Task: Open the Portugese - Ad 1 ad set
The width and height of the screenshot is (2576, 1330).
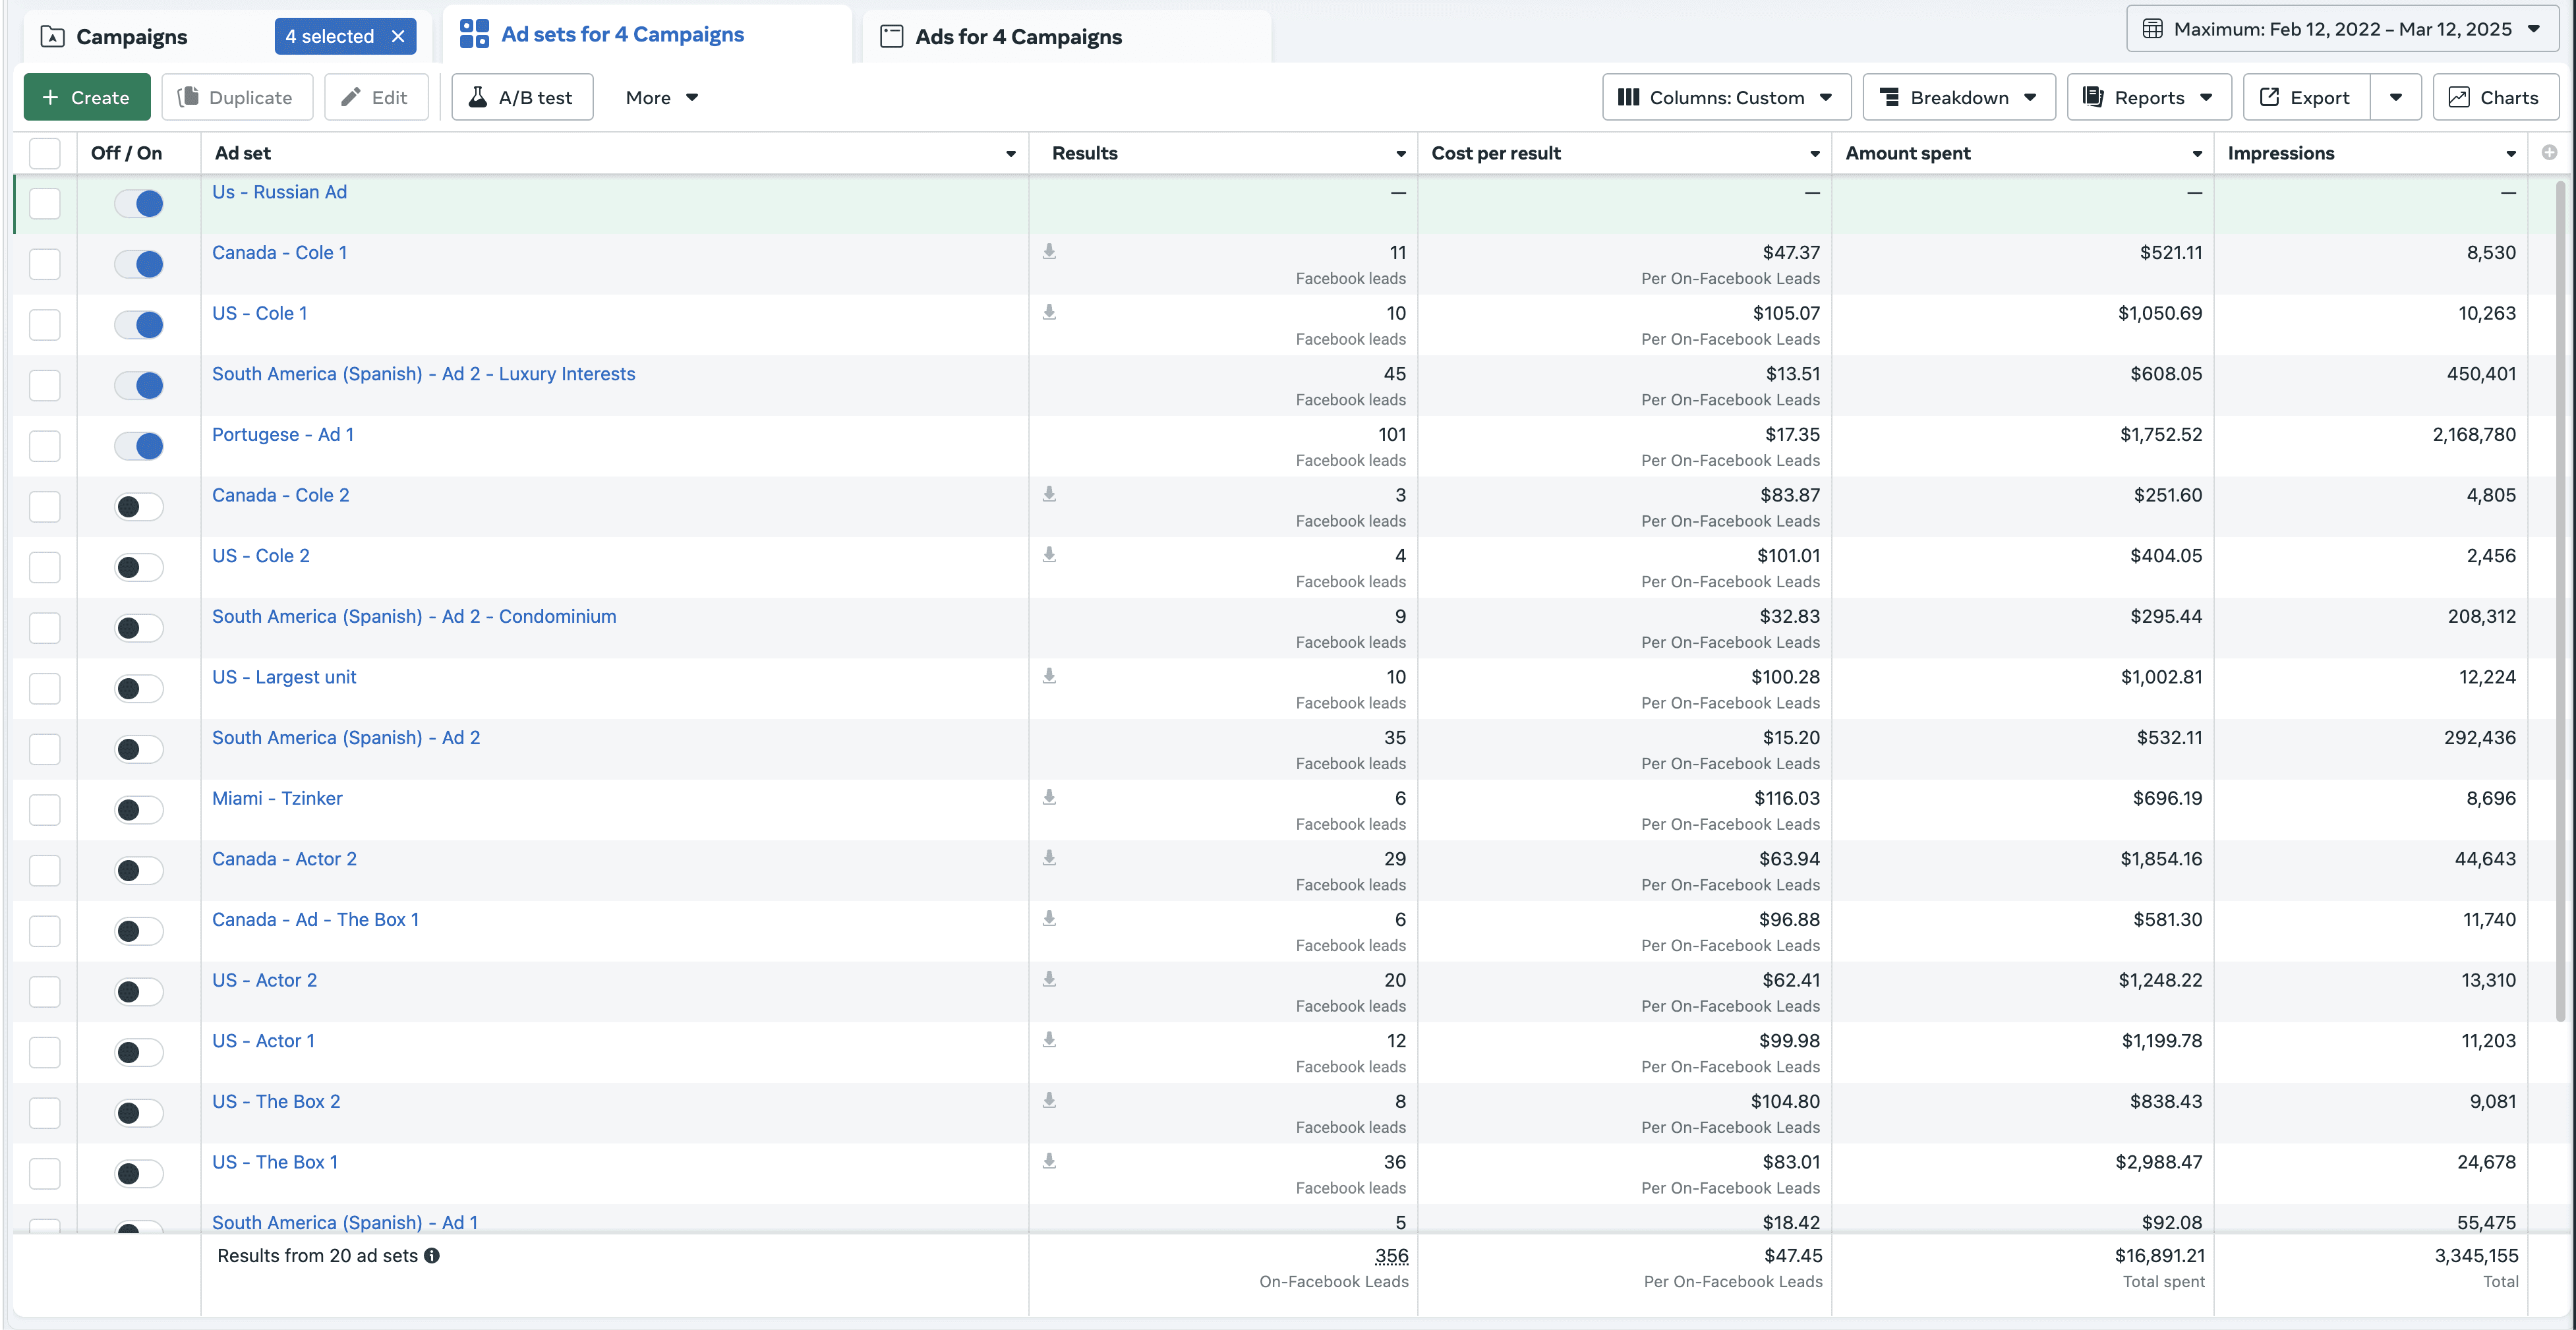Action: 283,434
